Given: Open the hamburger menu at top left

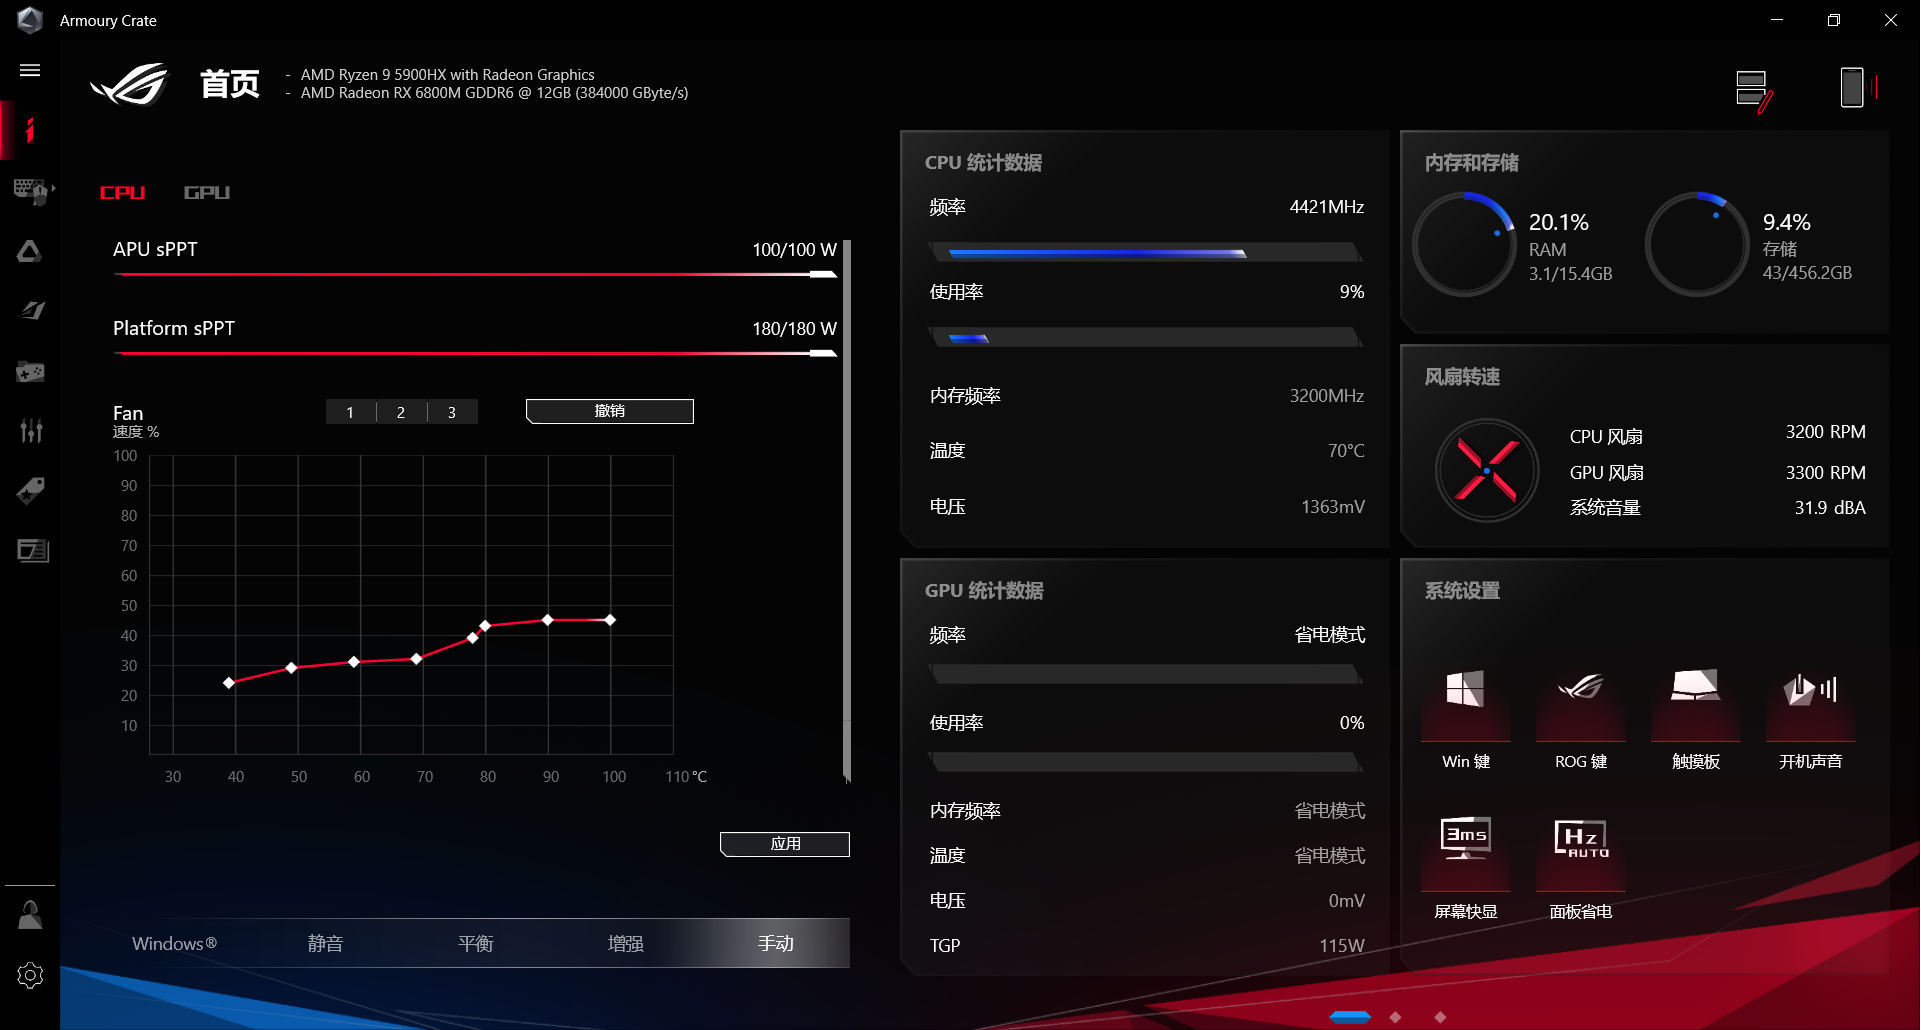Looking at the screenshot, I should click(x=30, y=70).
